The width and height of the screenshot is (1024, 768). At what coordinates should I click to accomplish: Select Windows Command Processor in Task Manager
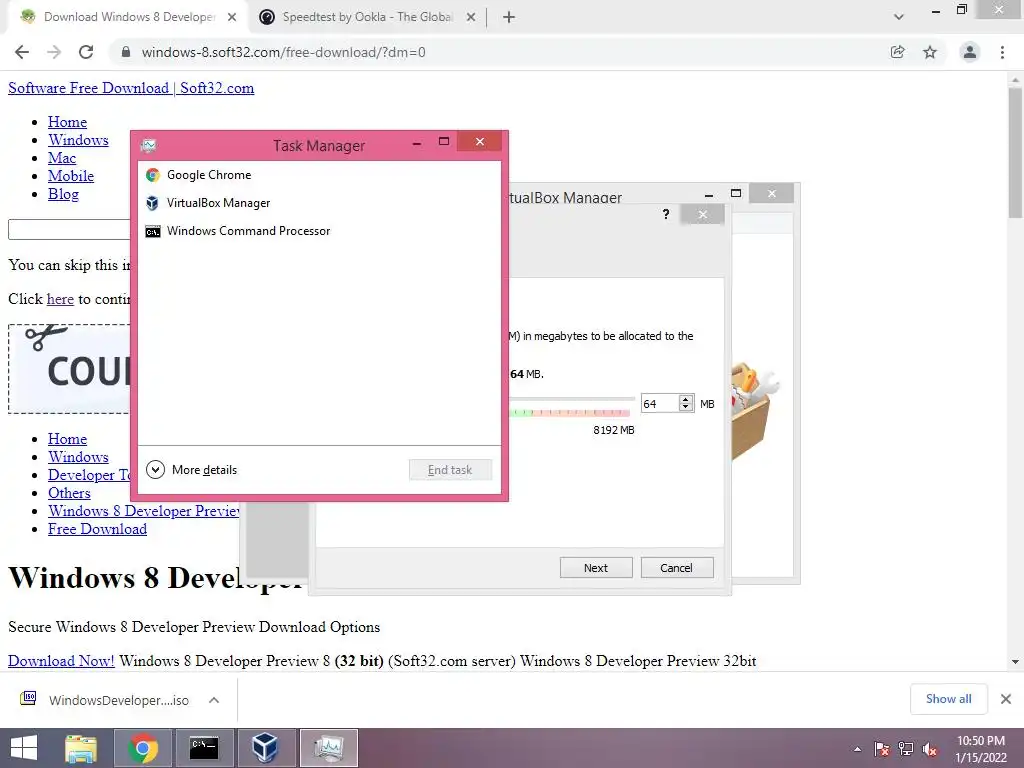[319, 231]
